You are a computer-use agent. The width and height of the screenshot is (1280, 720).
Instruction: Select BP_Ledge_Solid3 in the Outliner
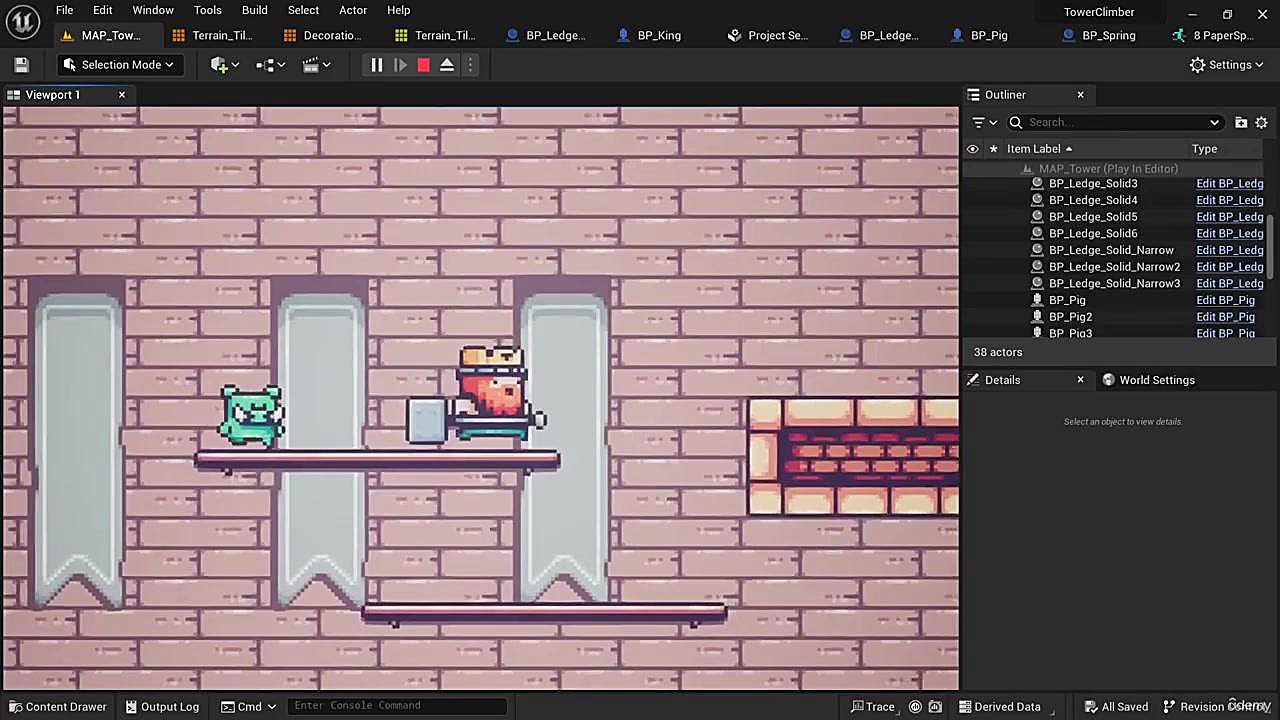1093,184
